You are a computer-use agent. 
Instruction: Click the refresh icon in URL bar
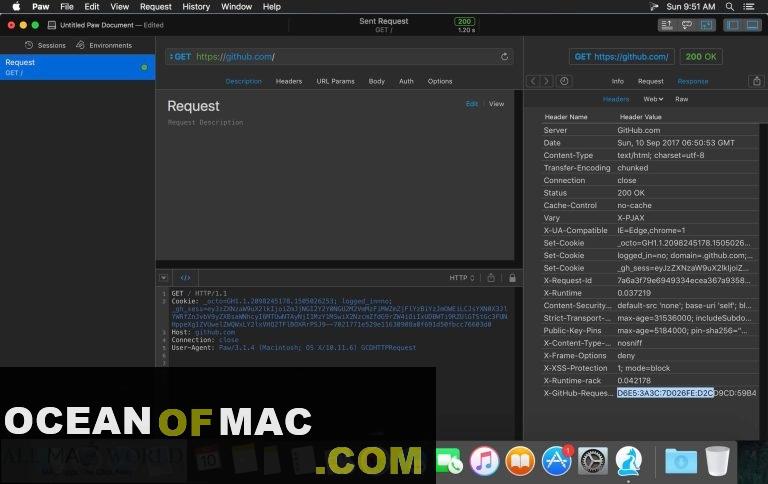[504, 57]
